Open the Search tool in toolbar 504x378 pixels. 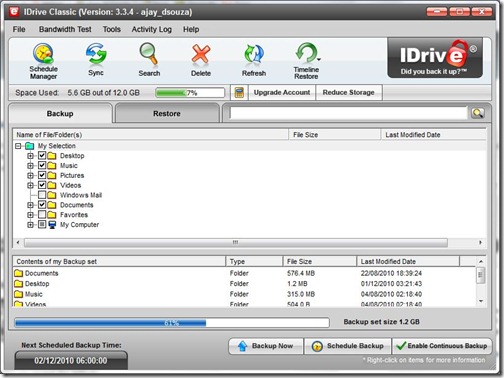click(149, 59)
